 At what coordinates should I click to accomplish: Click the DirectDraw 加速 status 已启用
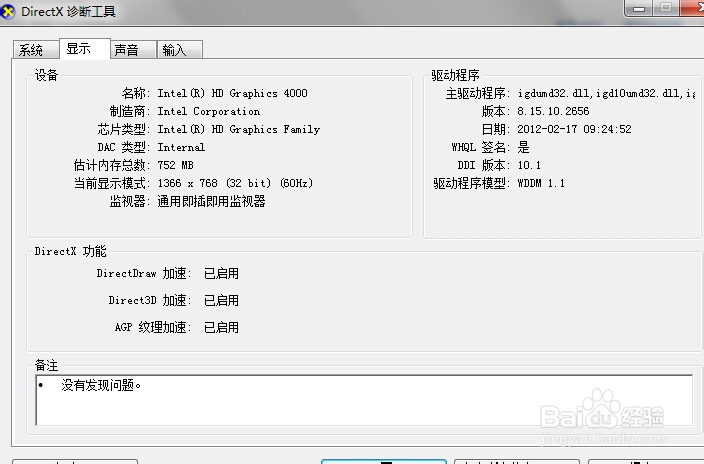(221, 274)
